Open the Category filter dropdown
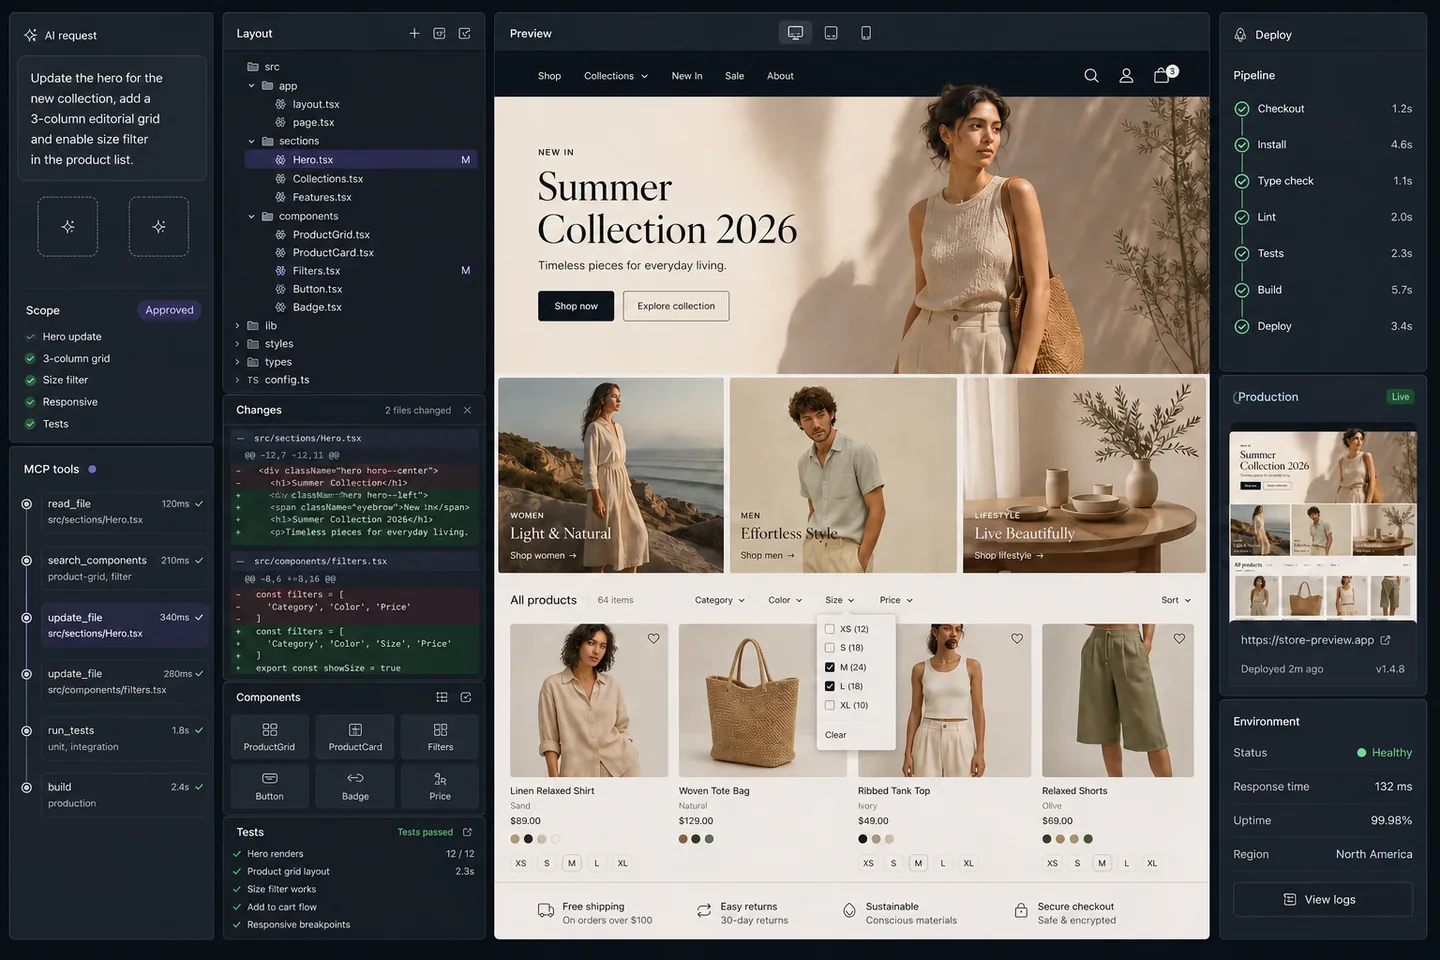 click(x=719, y=600)
